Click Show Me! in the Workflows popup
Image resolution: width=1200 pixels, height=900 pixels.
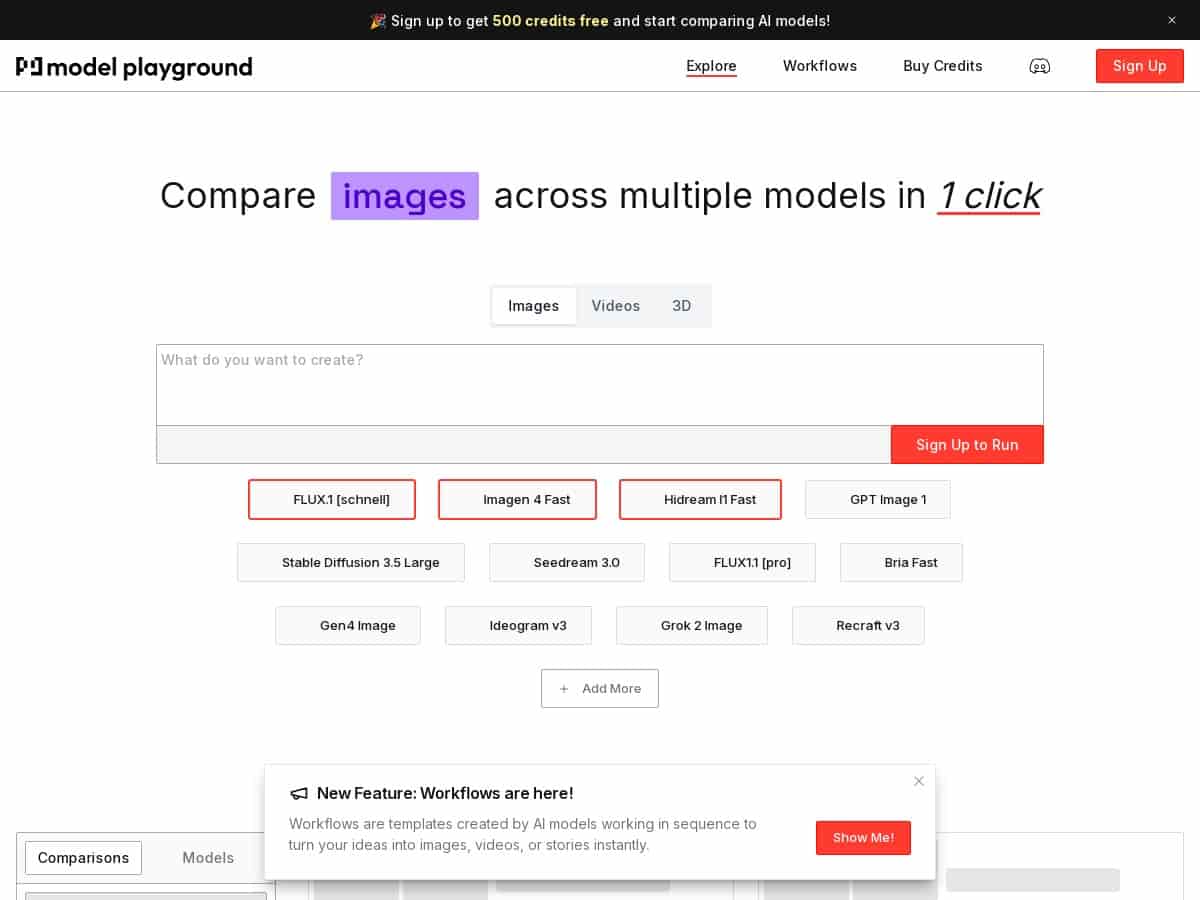click(x=863, y=838)
